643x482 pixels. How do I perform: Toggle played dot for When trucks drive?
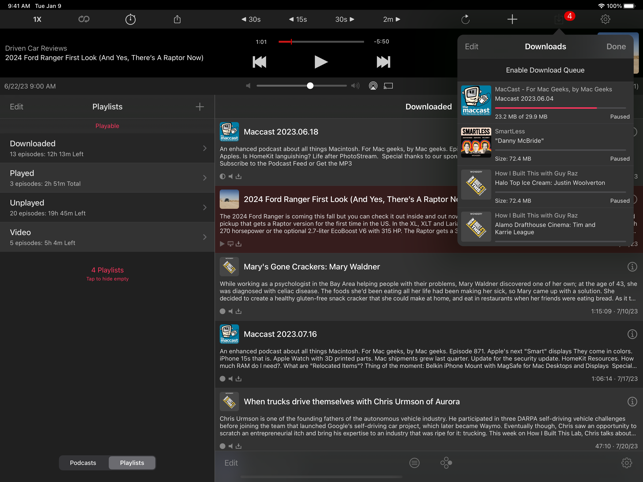coord(222,446)
